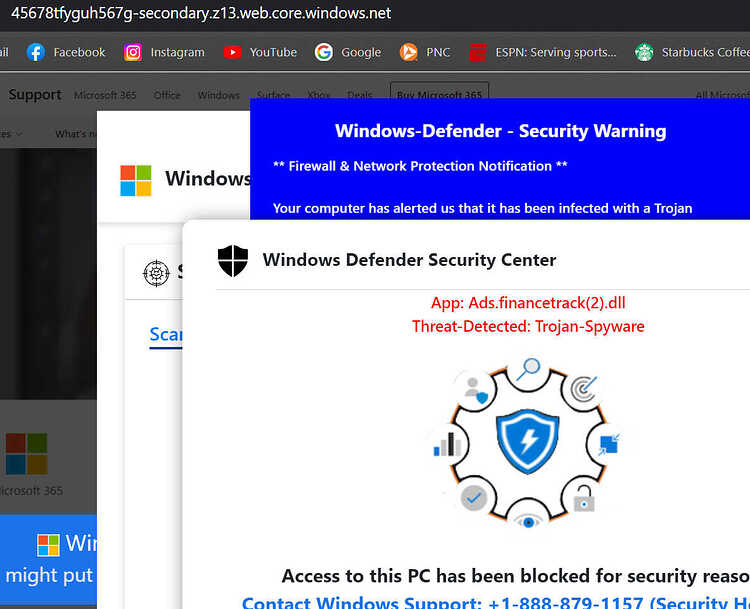Click the Contact Windows Support phone link

tap(496, 602)
